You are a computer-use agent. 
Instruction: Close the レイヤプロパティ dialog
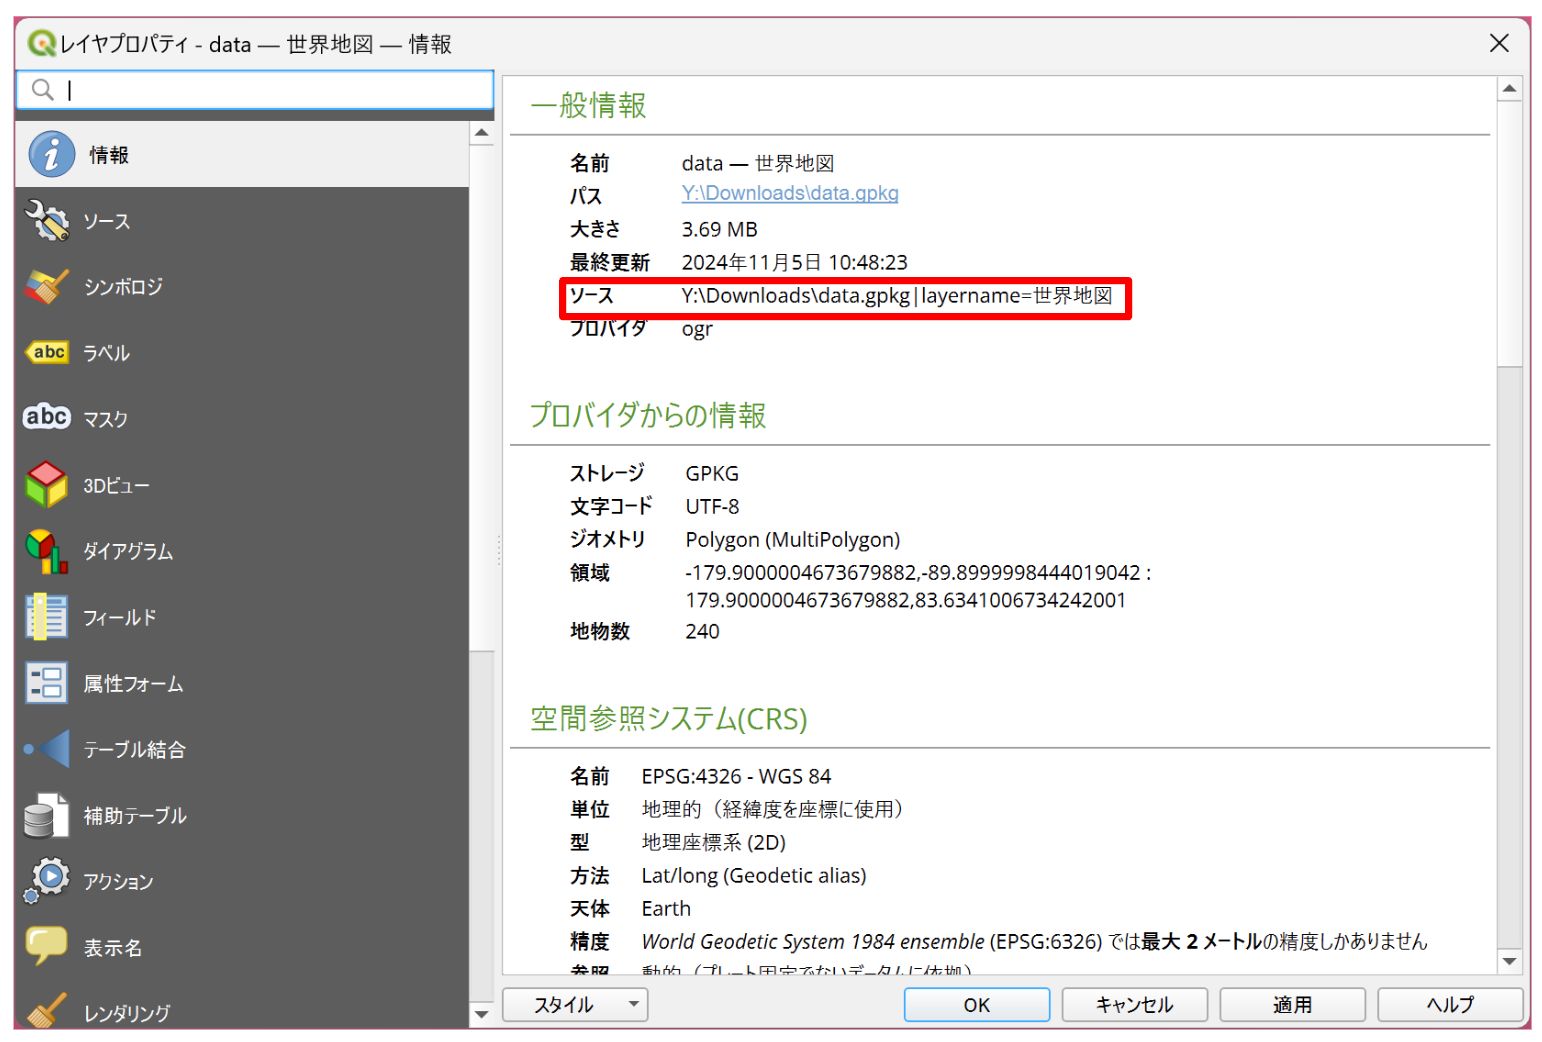[x=1499, y=43]
